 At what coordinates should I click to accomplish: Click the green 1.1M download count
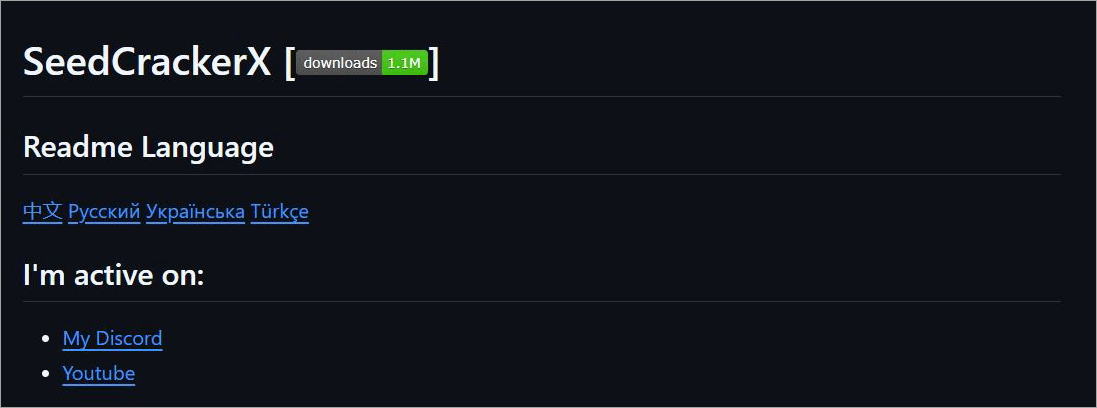[405, 63]
